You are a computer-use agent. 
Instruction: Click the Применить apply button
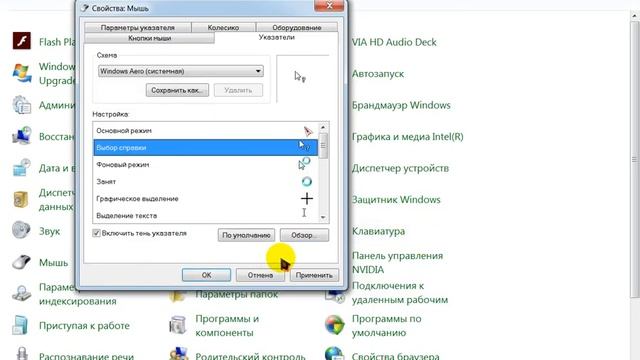(314, 275)
